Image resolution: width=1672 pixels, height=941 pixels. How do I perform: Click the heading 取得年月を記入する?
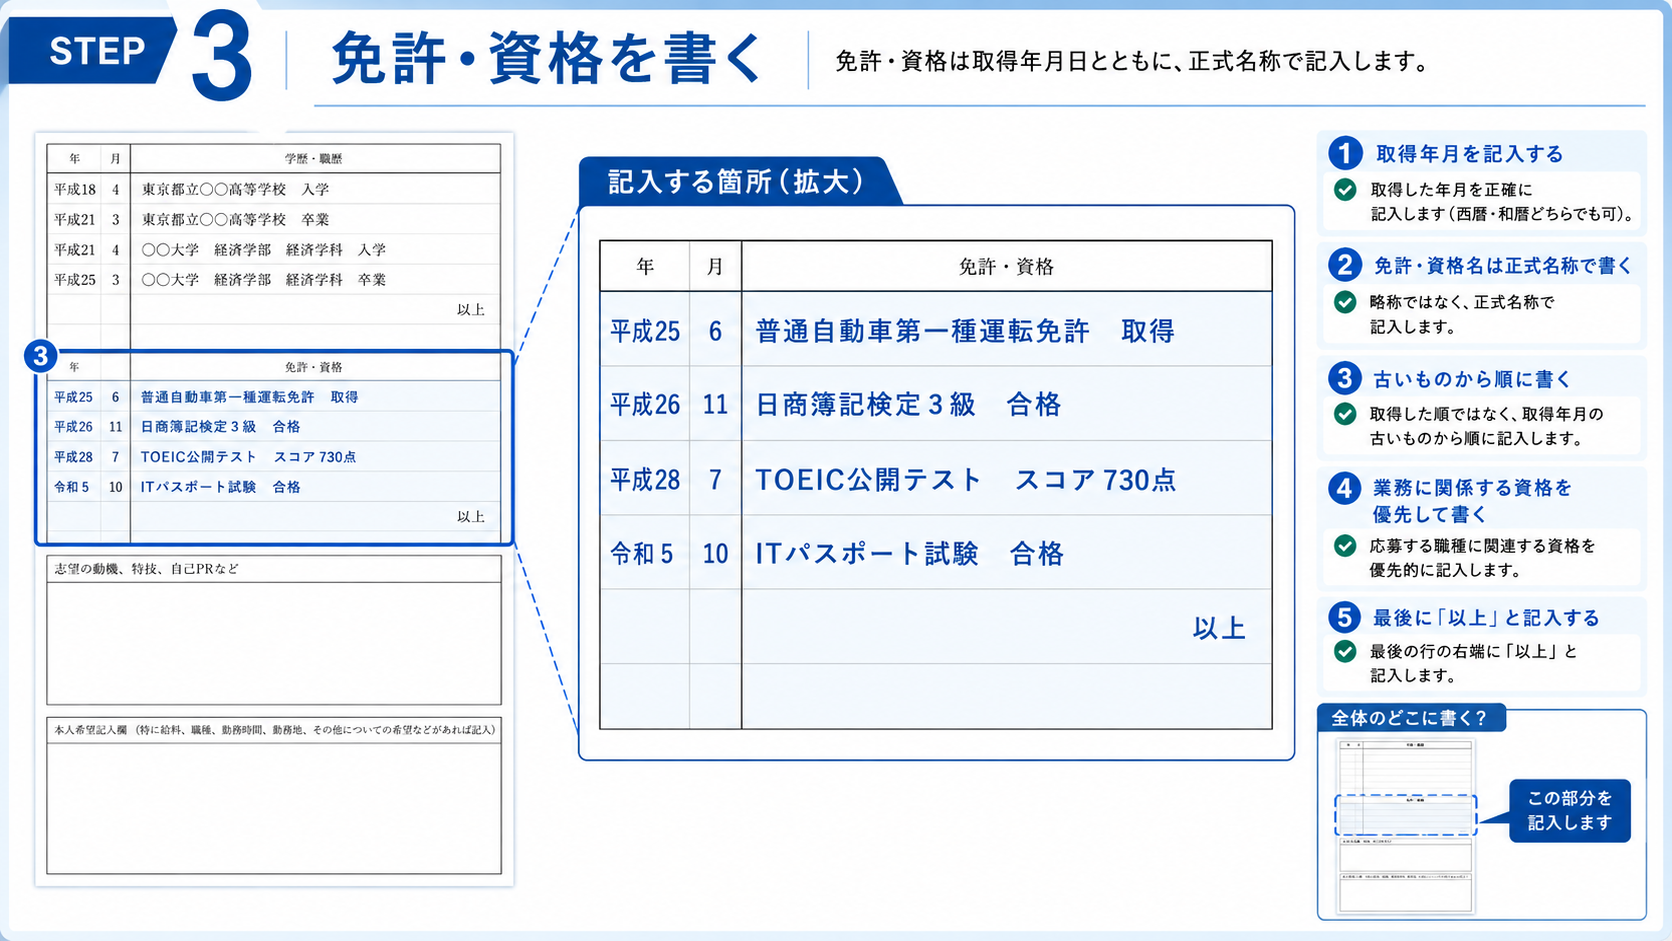[x=1470, y=154]
